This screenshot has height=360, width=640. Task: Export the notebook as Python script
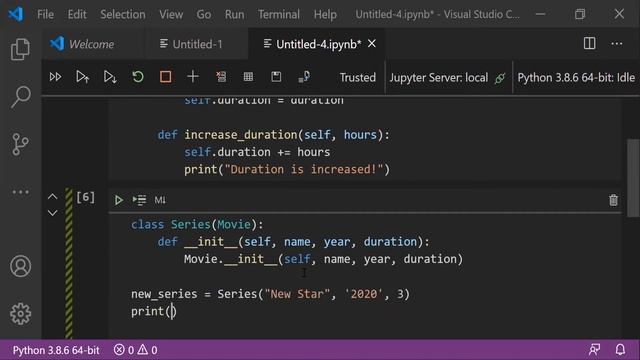point(304,77)
